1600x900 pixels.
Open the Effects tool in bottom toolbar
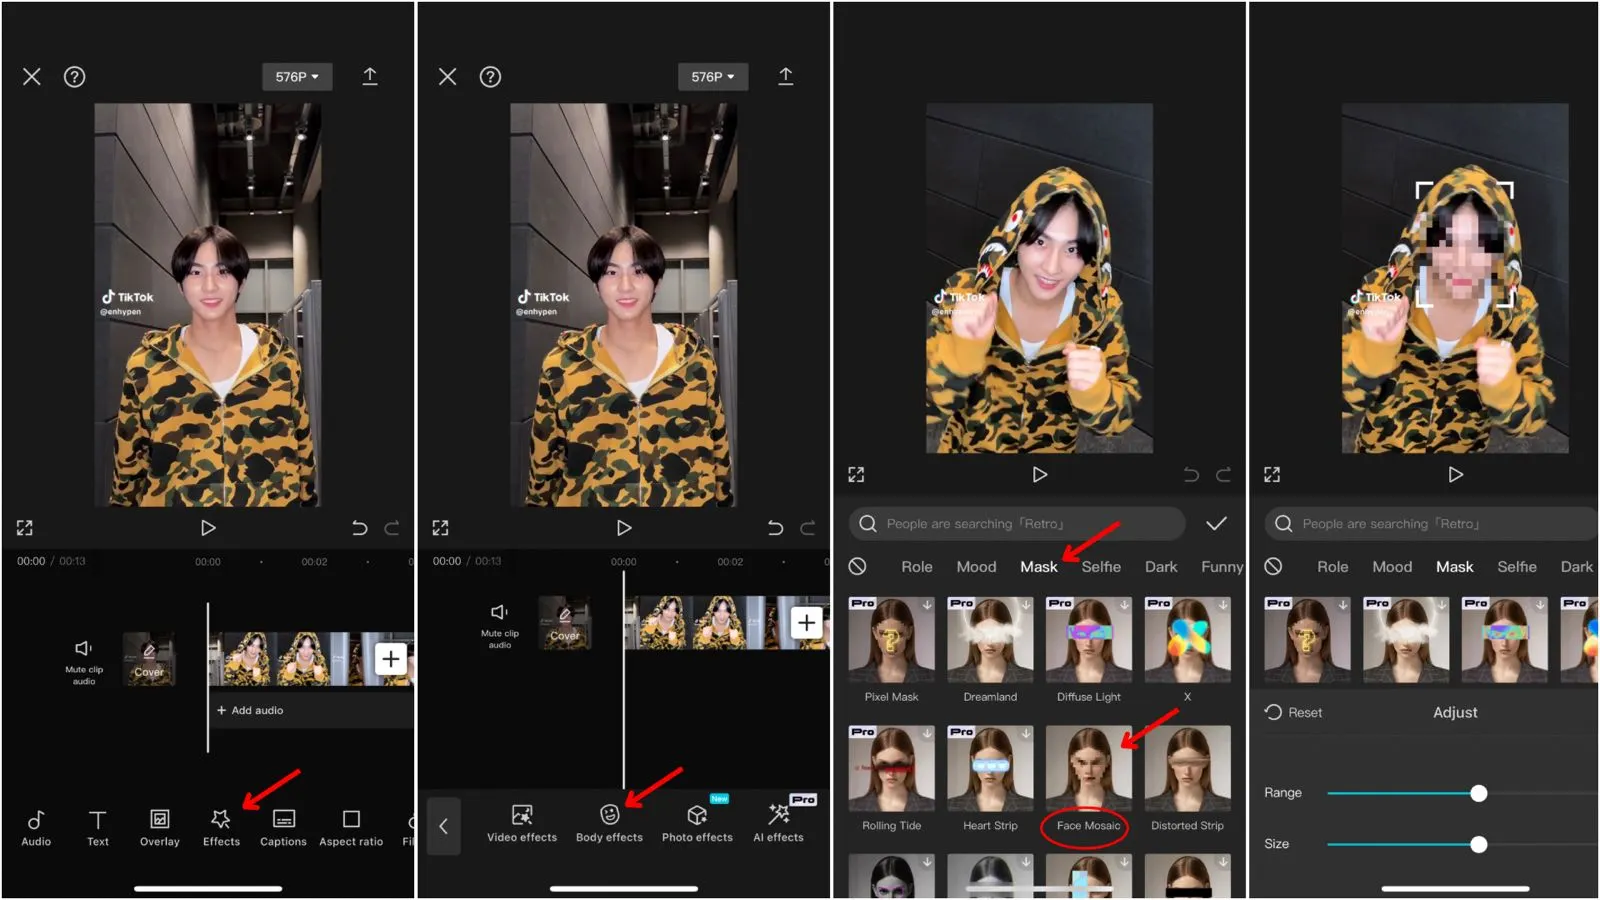221,826
